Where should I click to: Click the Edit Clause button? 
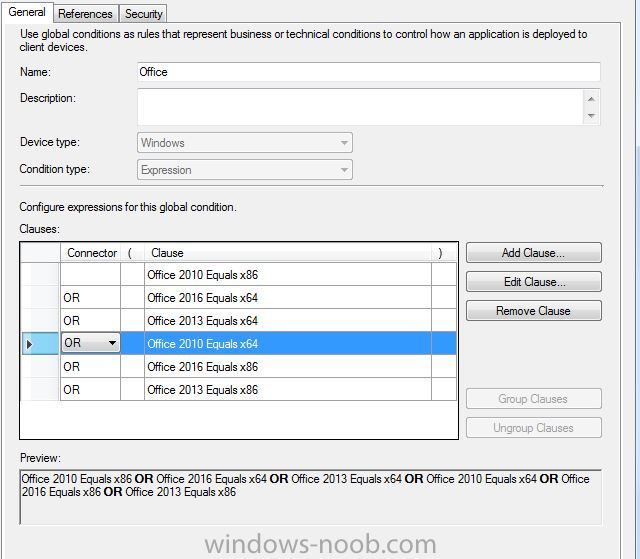point(533,282)
